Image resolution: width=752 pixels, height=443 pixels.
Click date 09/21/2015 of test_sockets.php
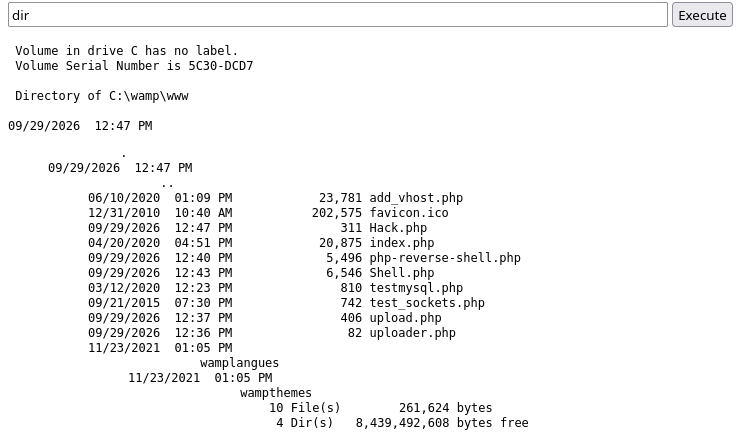[x=124, y=303]
